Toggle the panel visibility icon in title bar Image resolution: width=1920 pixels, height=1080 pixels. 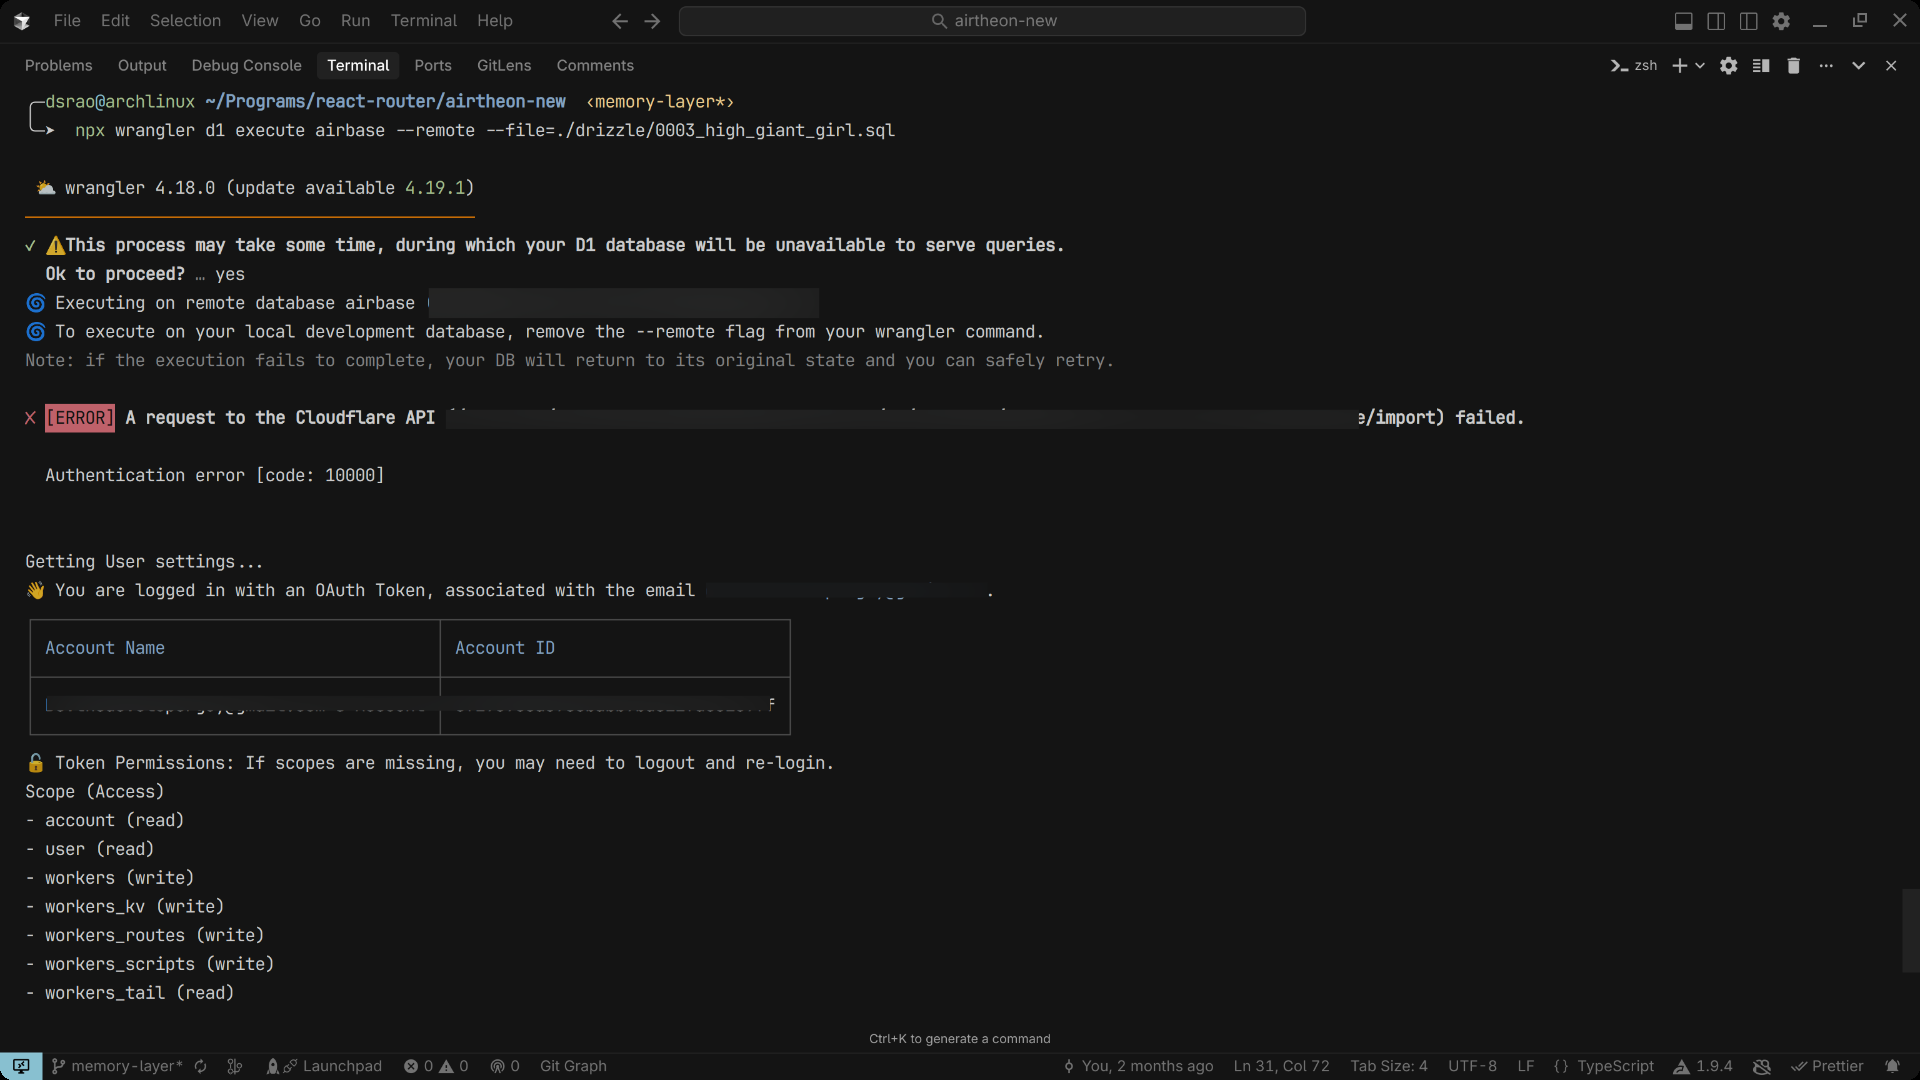[1684, 20]
